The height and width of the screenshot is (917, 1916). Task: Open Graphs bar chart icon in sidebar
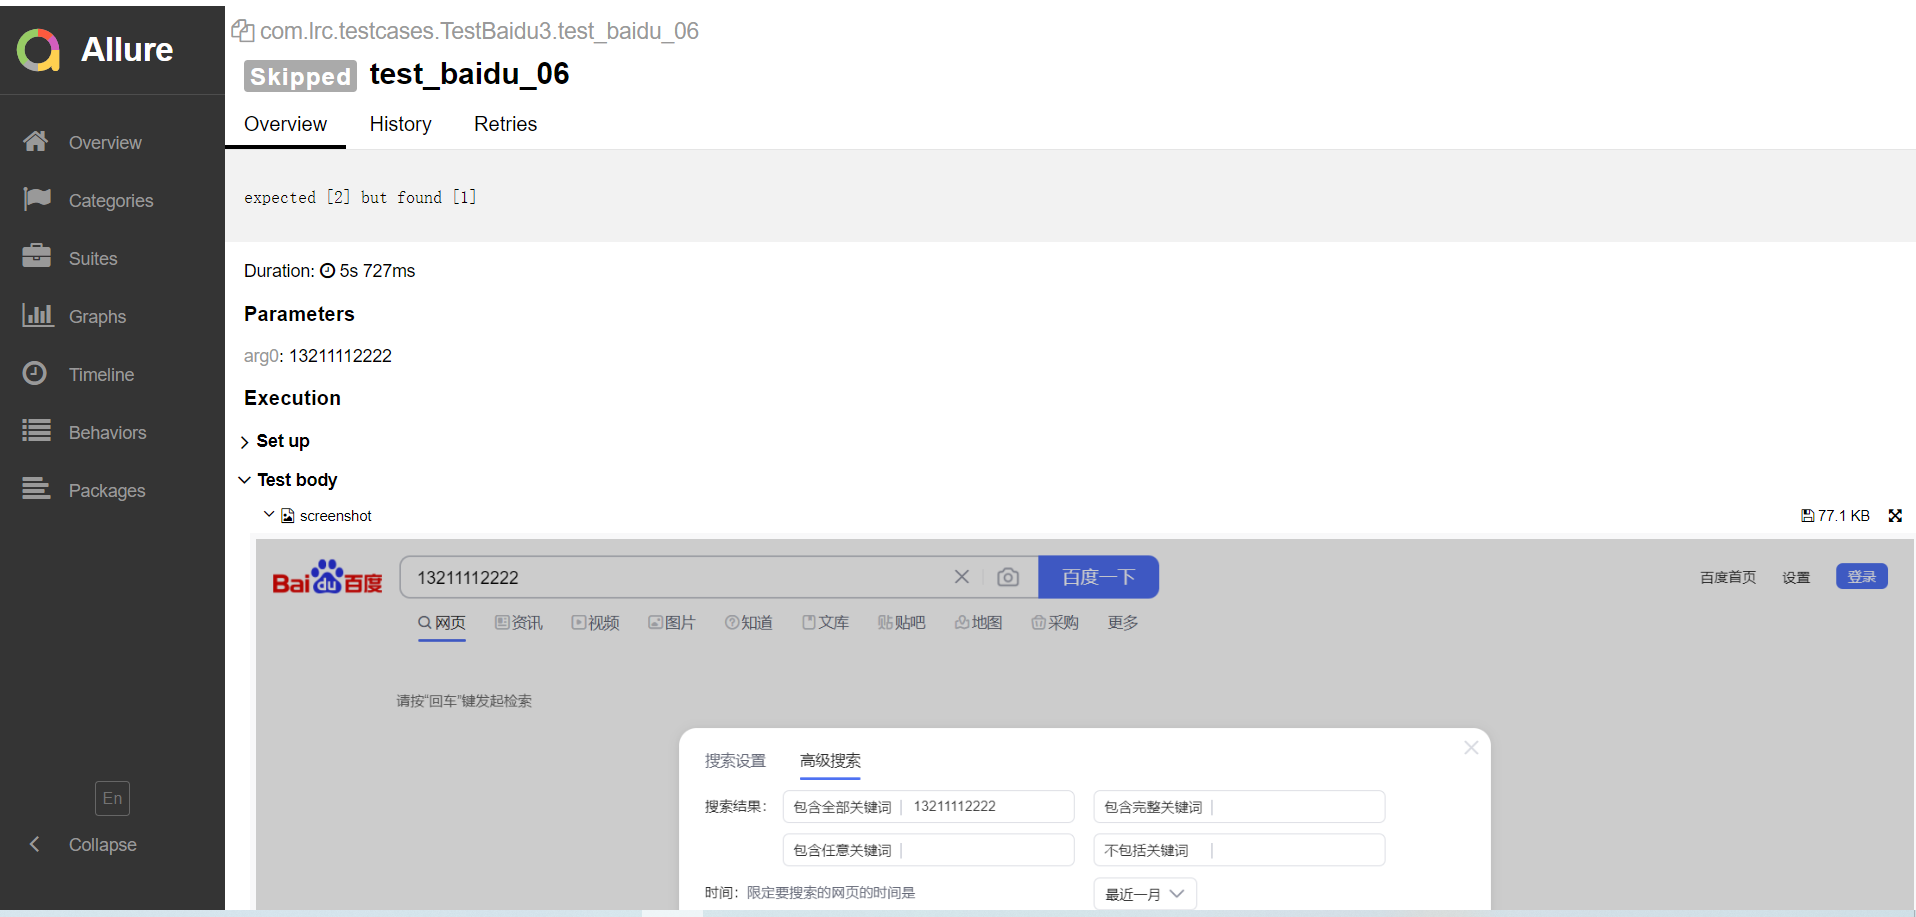tap(37, 315)
